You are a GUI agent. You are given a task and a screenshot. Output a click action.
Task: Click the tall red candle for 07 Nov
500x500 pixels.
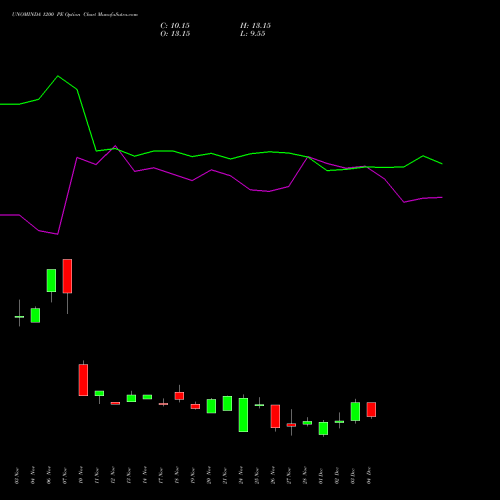[67, 276]
